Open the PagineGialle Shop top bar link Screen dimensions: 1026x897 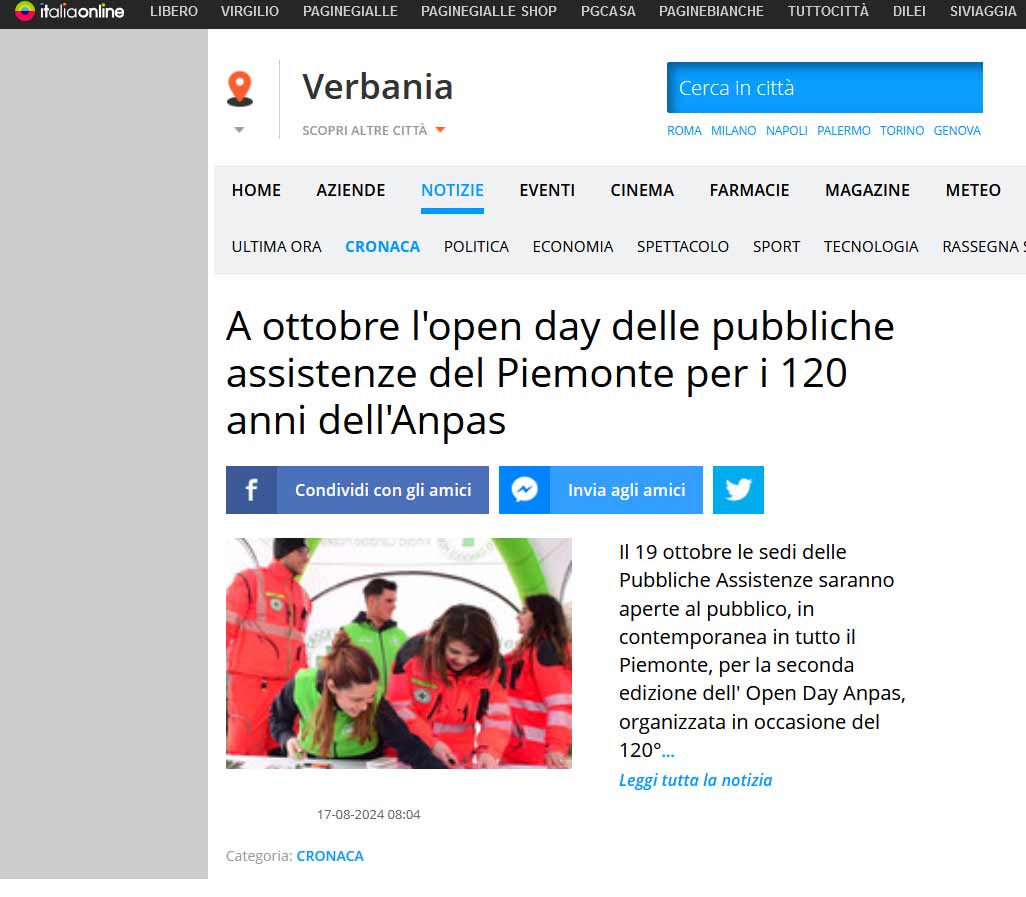coord(489,11)
